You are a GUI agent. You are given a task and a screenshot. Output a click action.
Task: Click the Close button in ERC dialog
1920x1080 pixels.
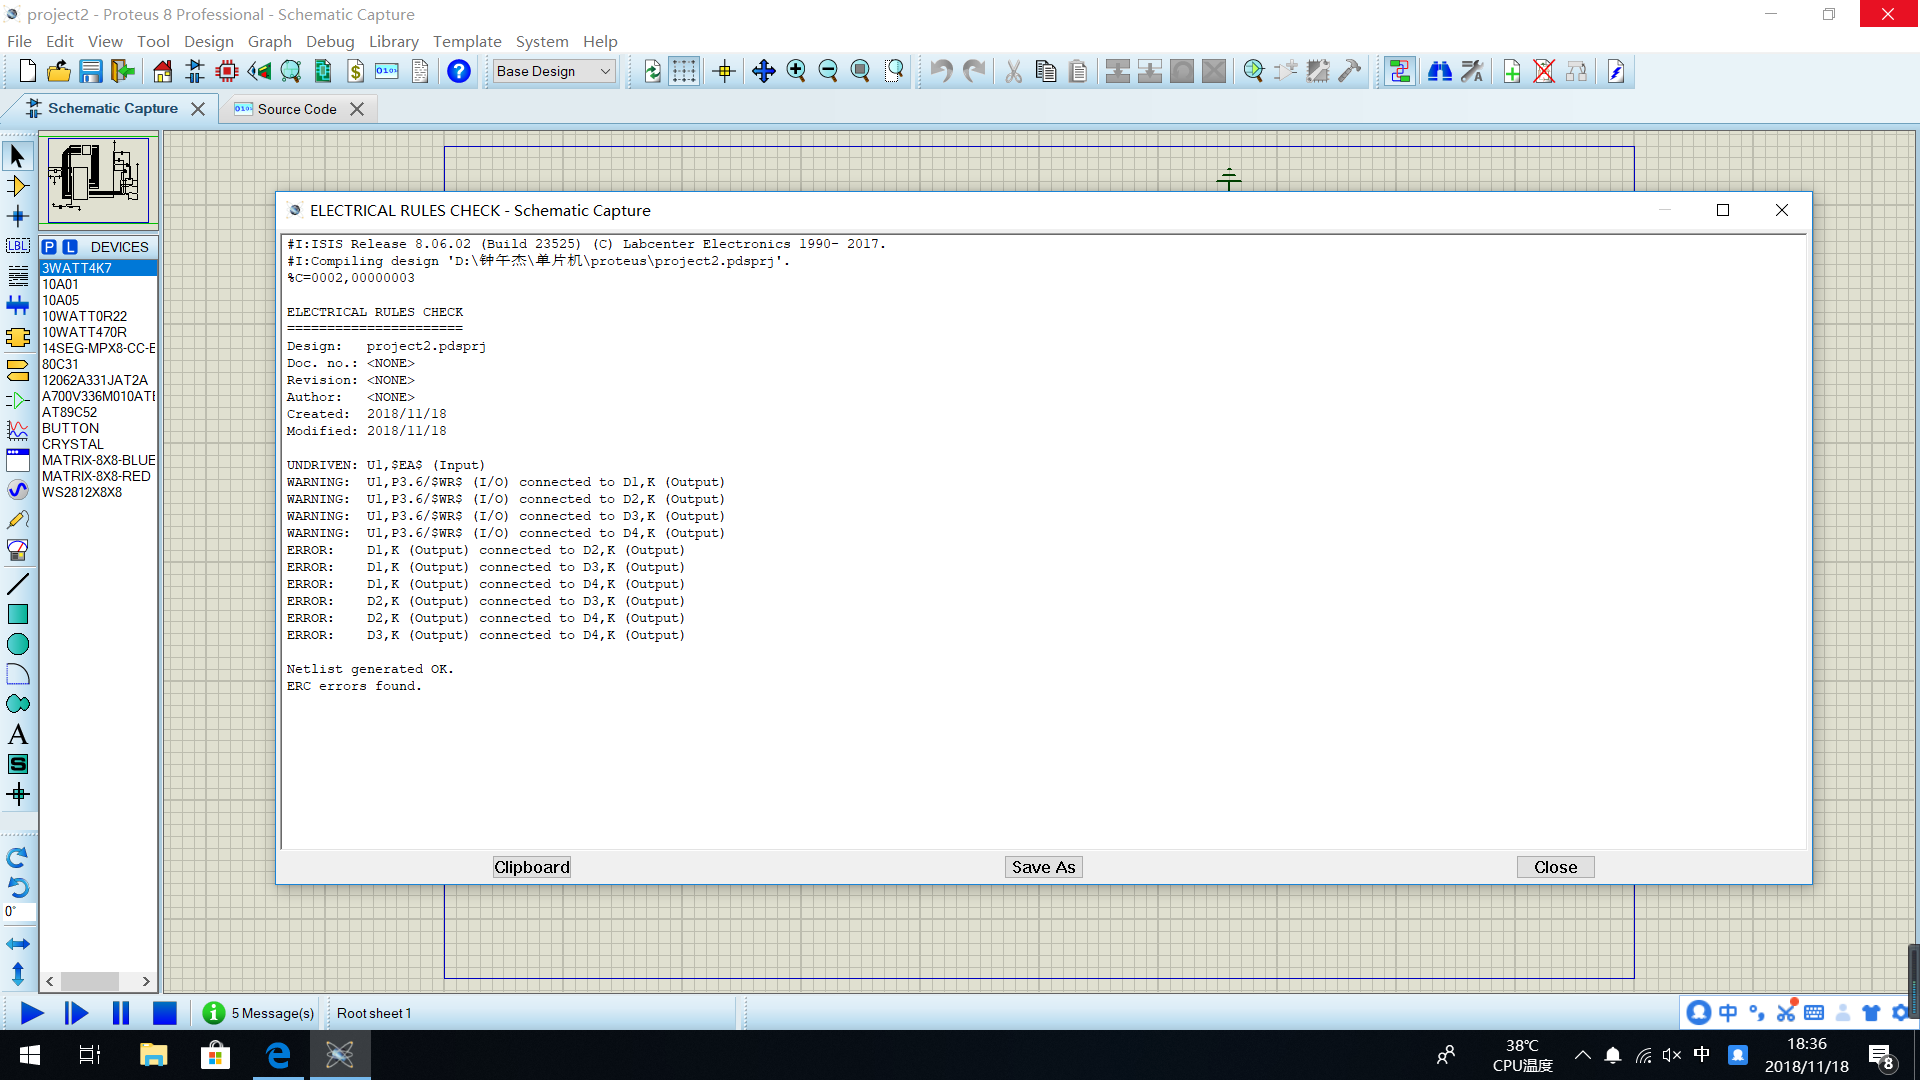[x=1555, y=867]
